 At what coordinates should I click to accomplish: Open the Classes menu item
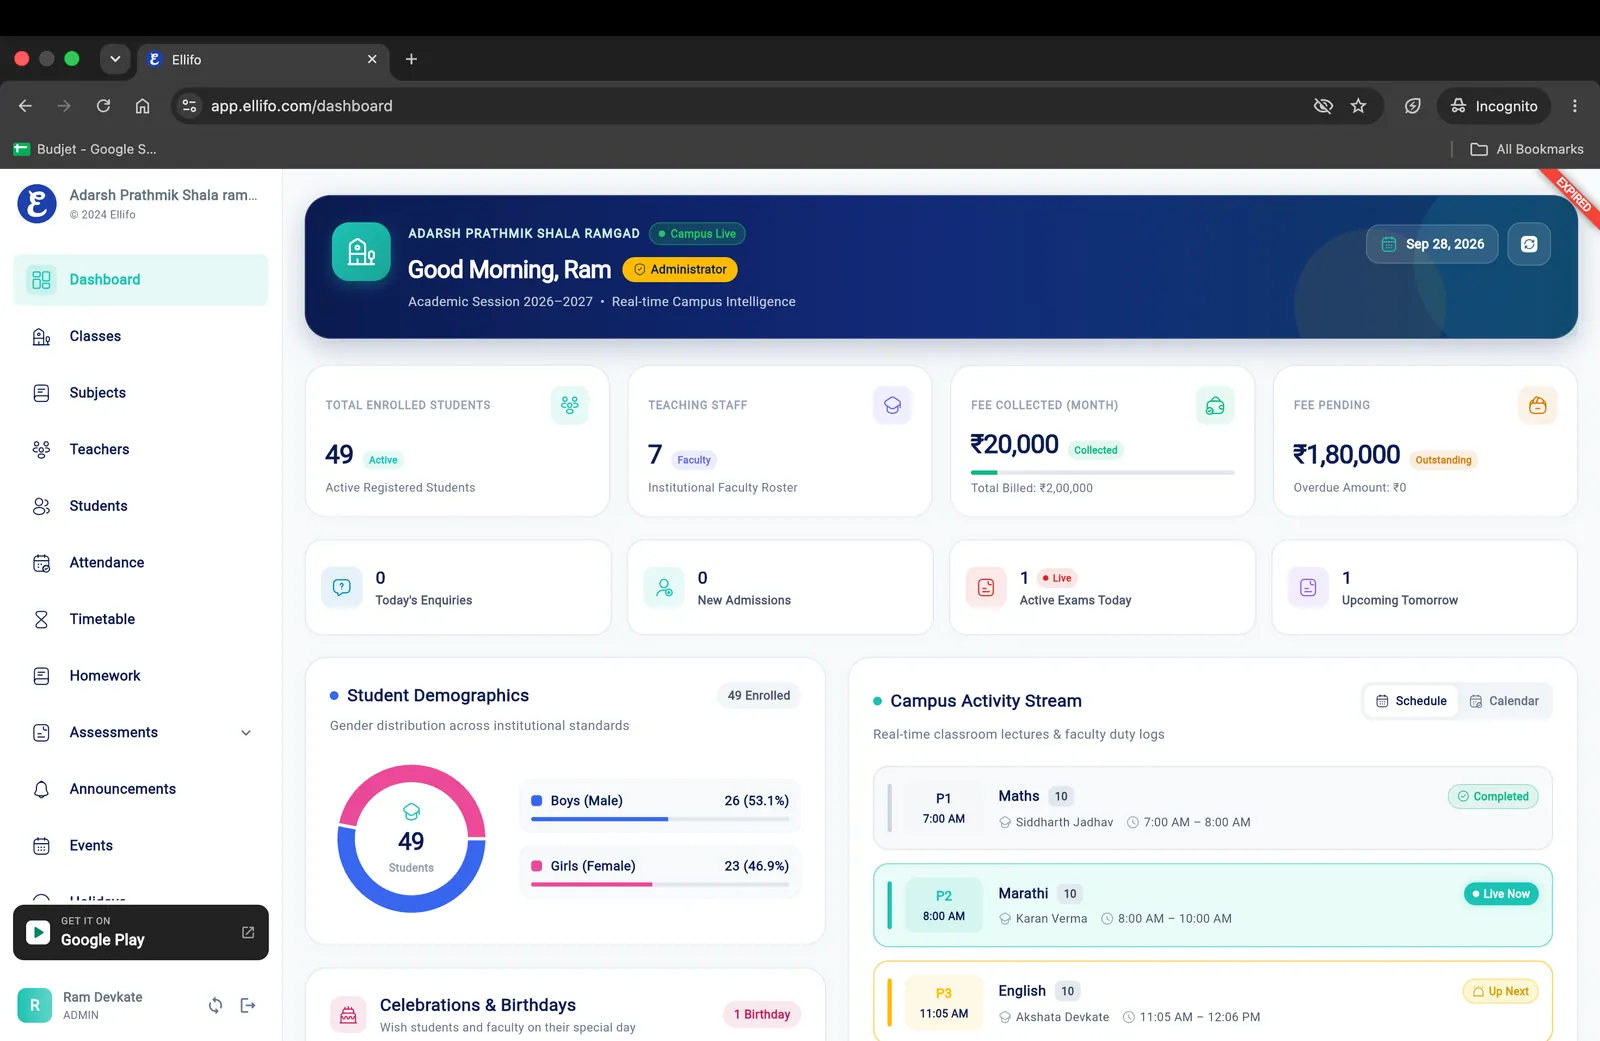(141, 337)
